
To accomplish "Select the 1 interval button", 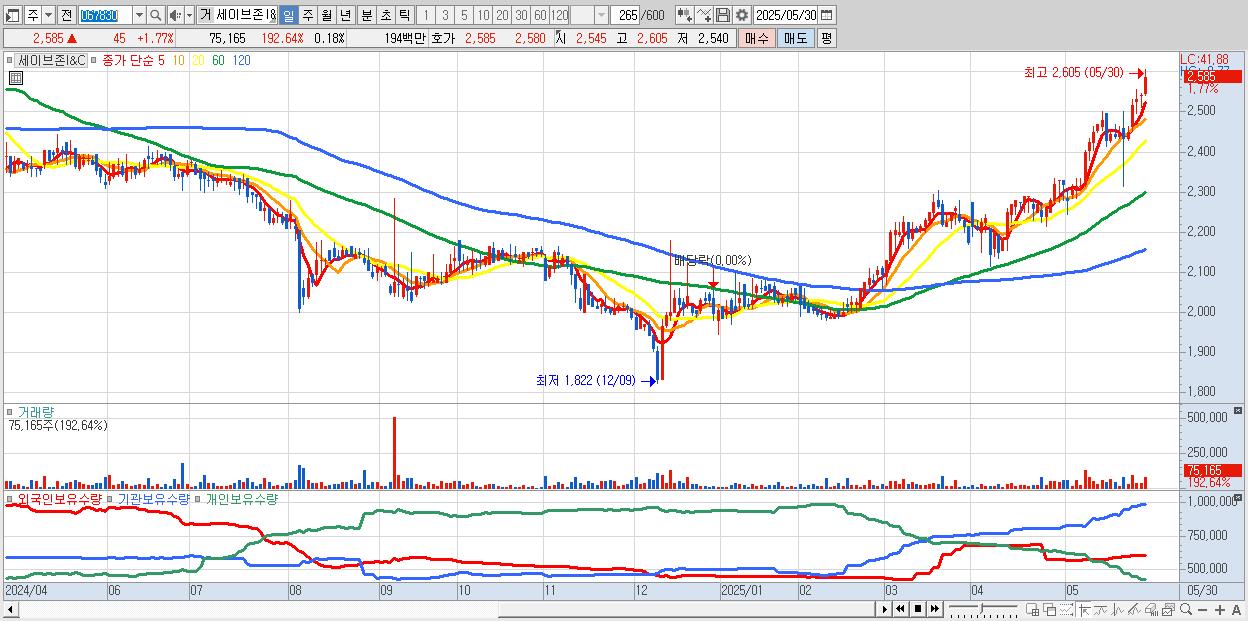I will [x=426, y=15].
